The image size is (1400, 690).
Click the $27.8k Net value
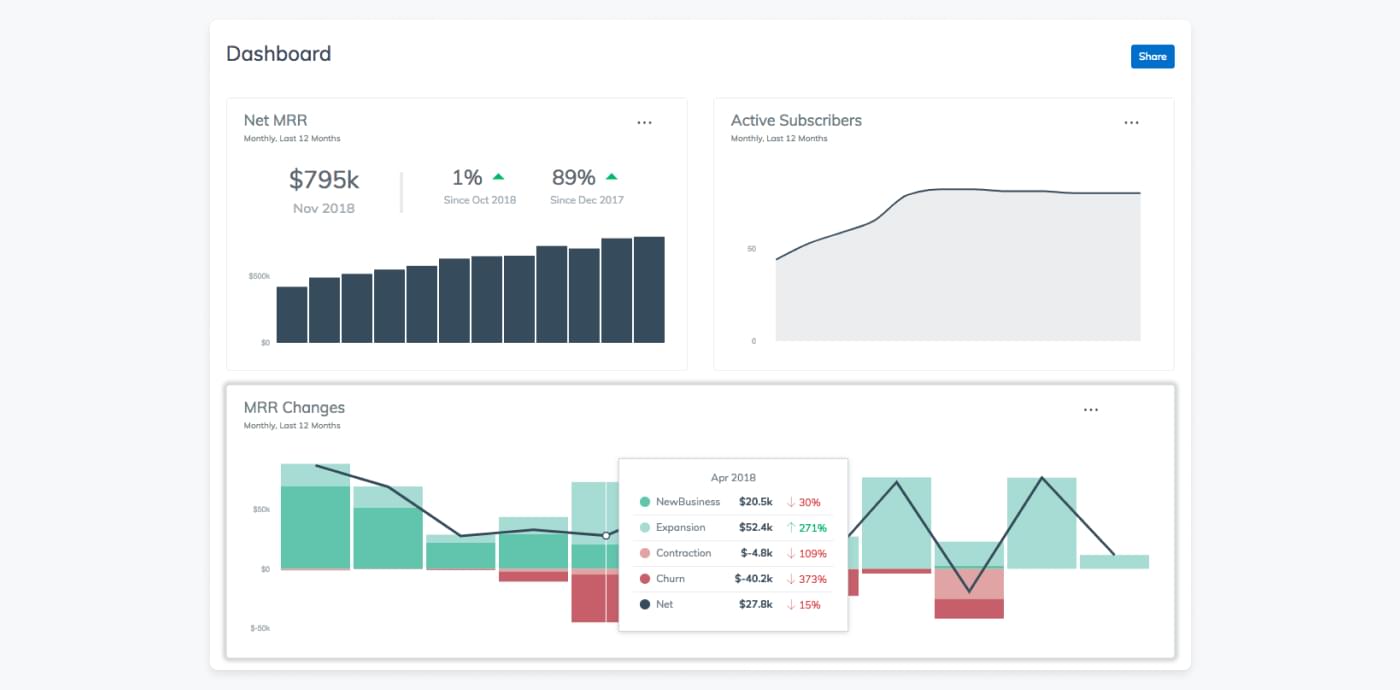click(x=755, y=605)
